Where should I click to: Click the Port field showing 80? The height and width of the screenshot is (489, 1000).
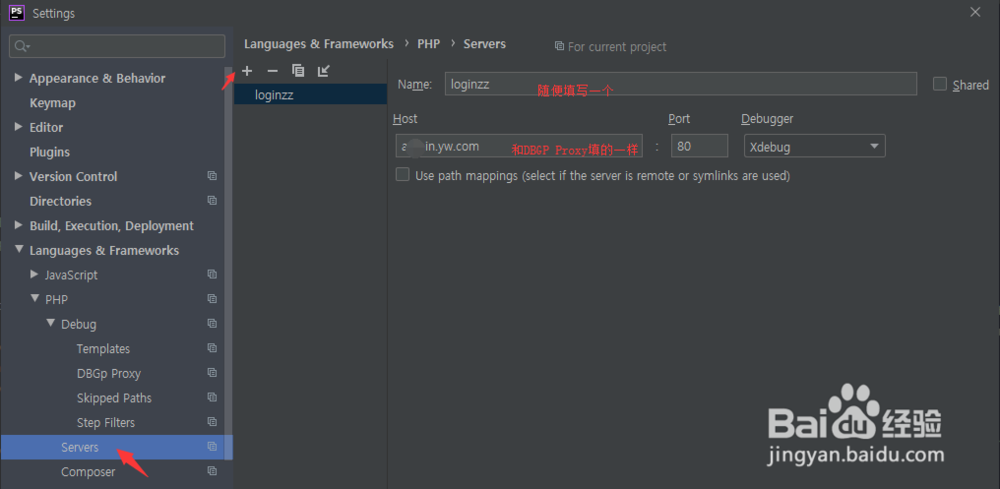coord(700,146)
